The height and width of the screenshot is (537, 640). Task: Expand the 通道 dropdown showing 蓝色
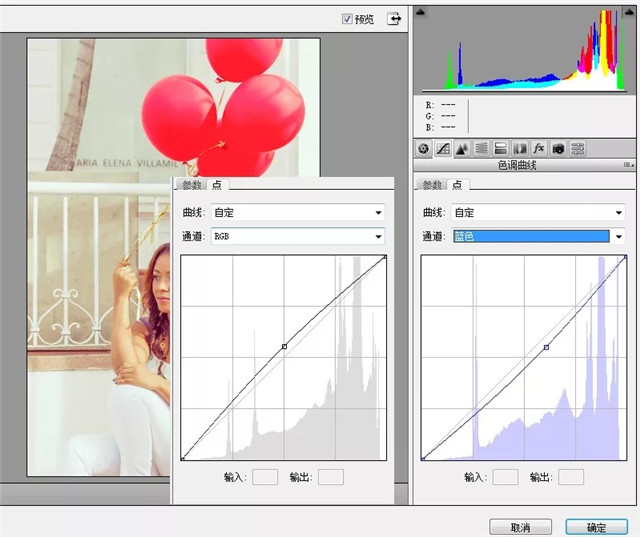coord(537,236)
